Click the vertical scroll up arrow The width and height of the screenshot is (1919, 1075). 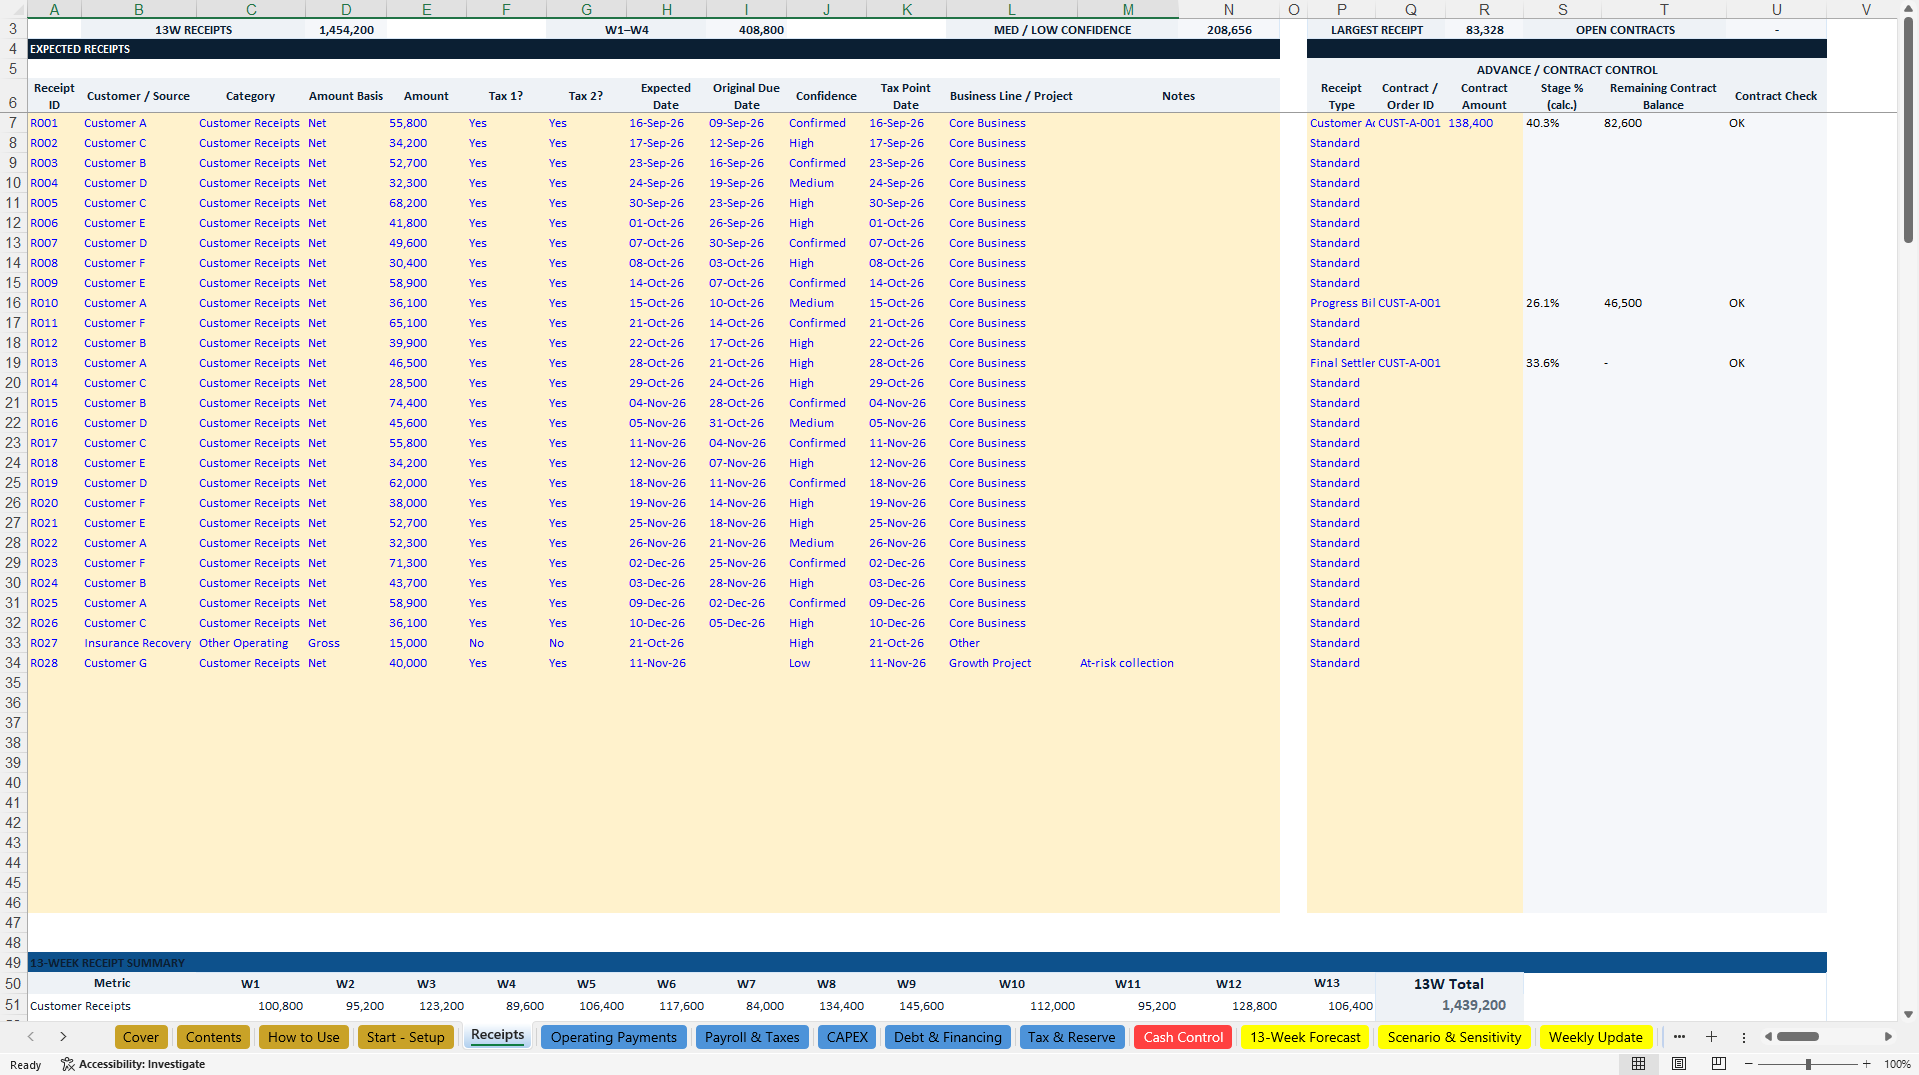tap(1908, 9)
